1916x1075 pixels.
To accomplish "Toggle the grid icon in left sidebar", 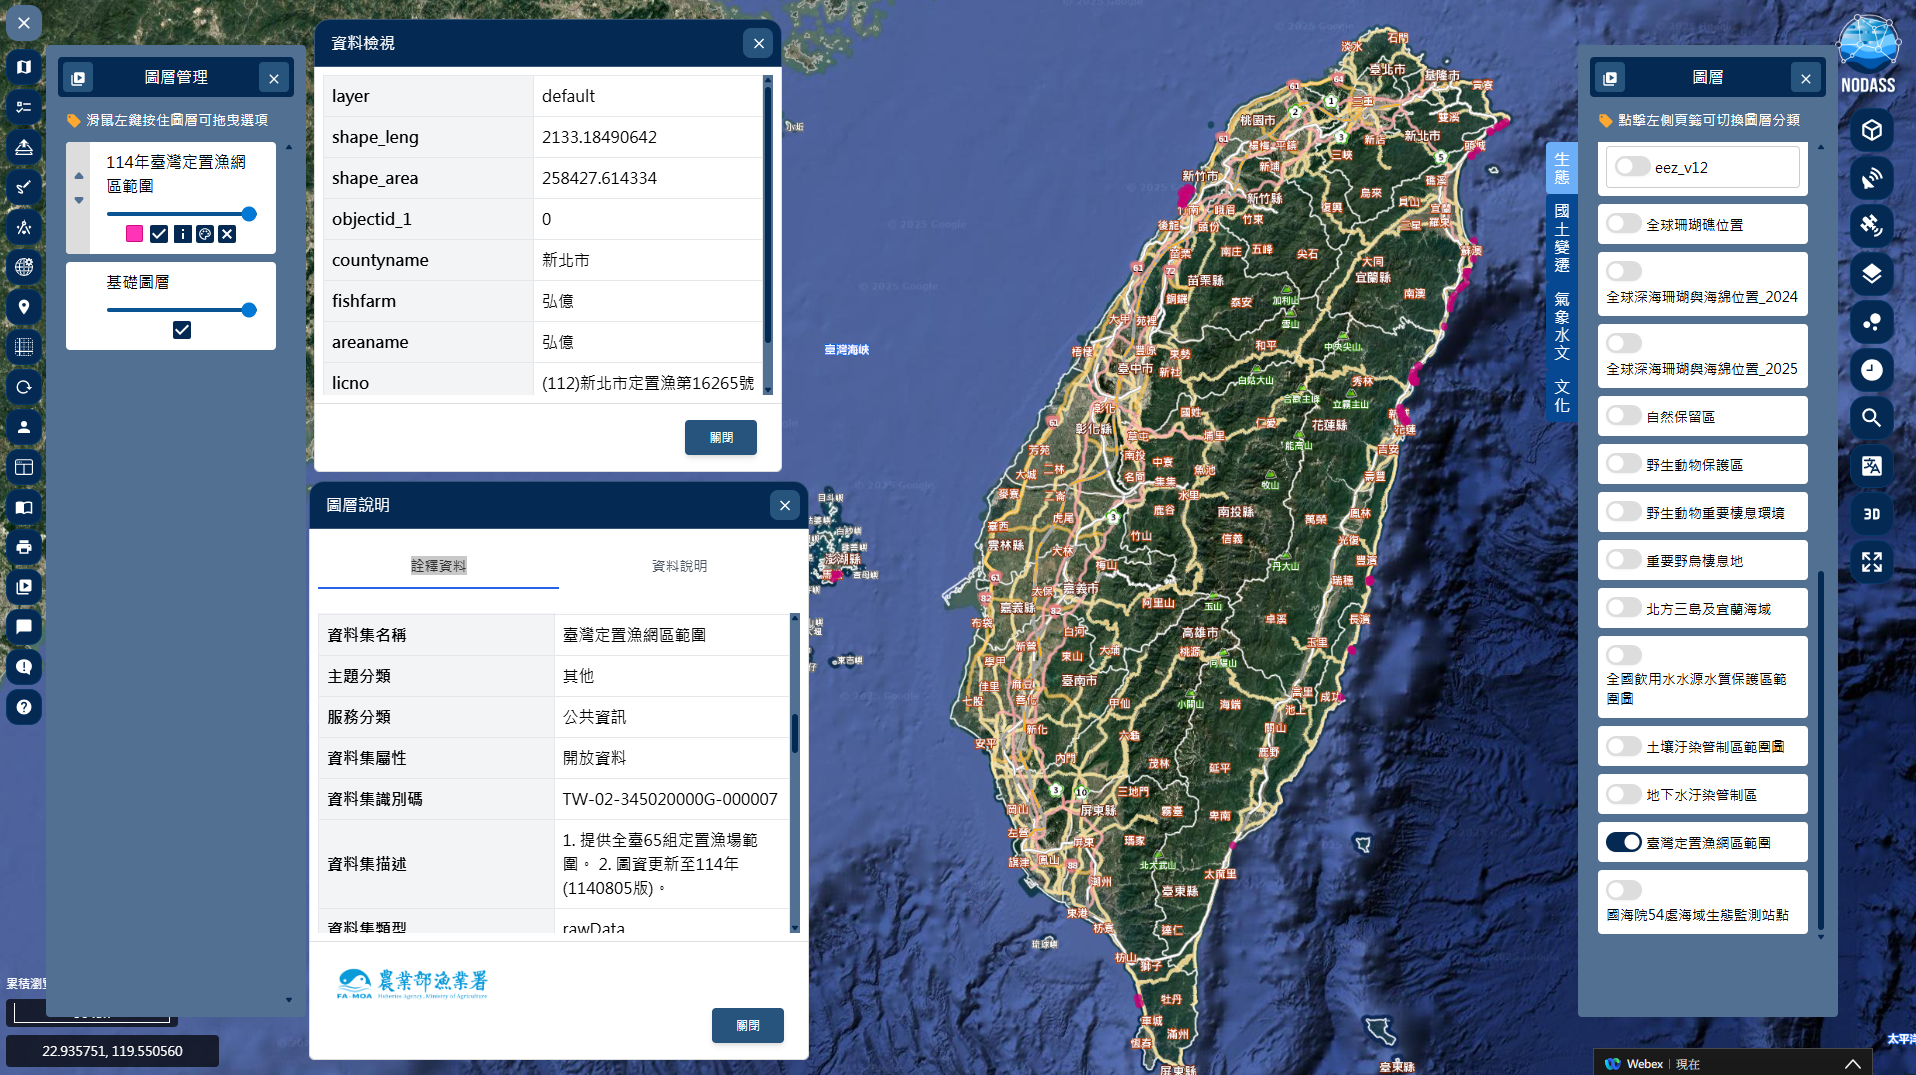I will pos(24,347).
